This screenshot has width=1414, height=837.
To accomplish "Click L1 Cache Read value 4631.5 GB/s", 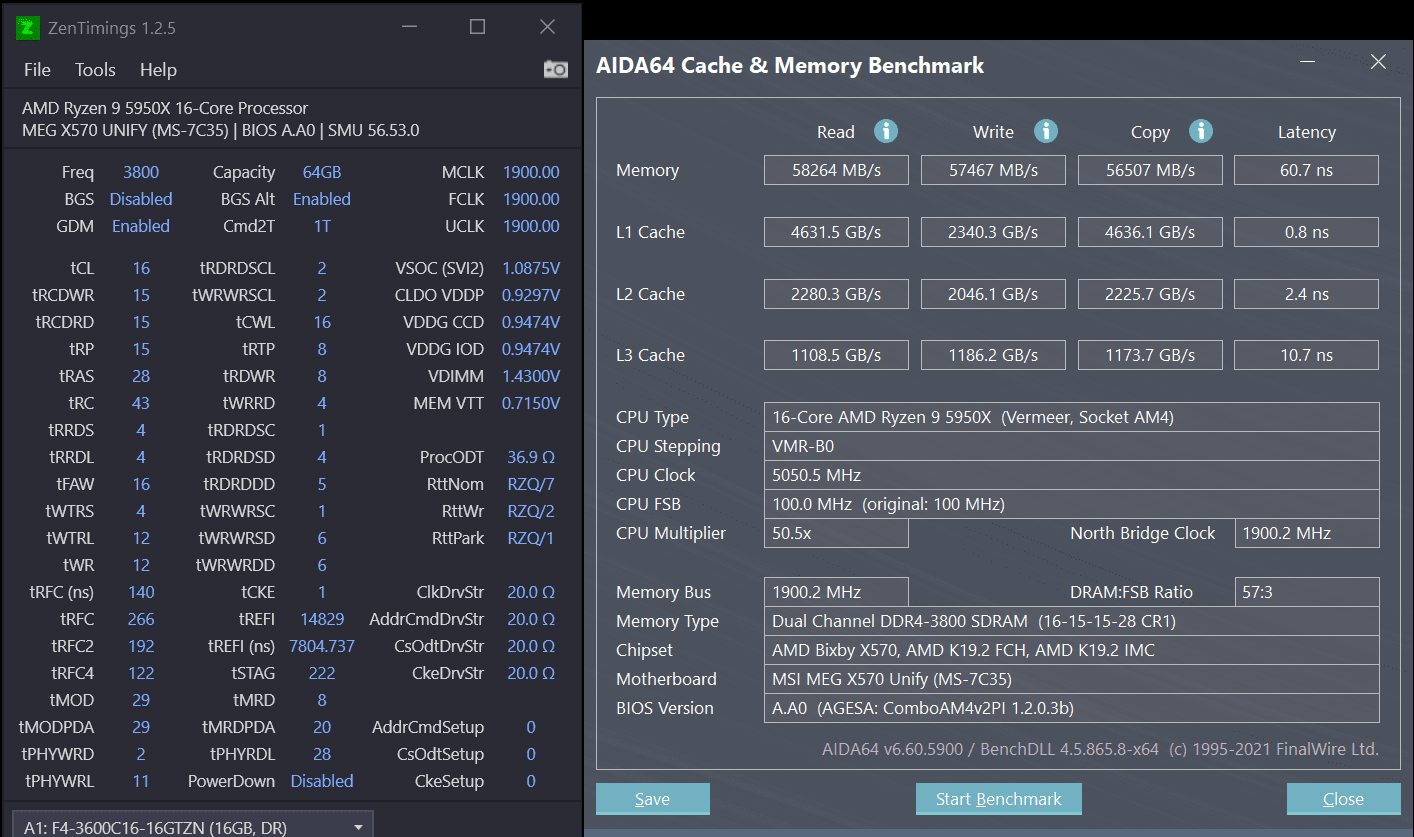I will pos(836,232).
